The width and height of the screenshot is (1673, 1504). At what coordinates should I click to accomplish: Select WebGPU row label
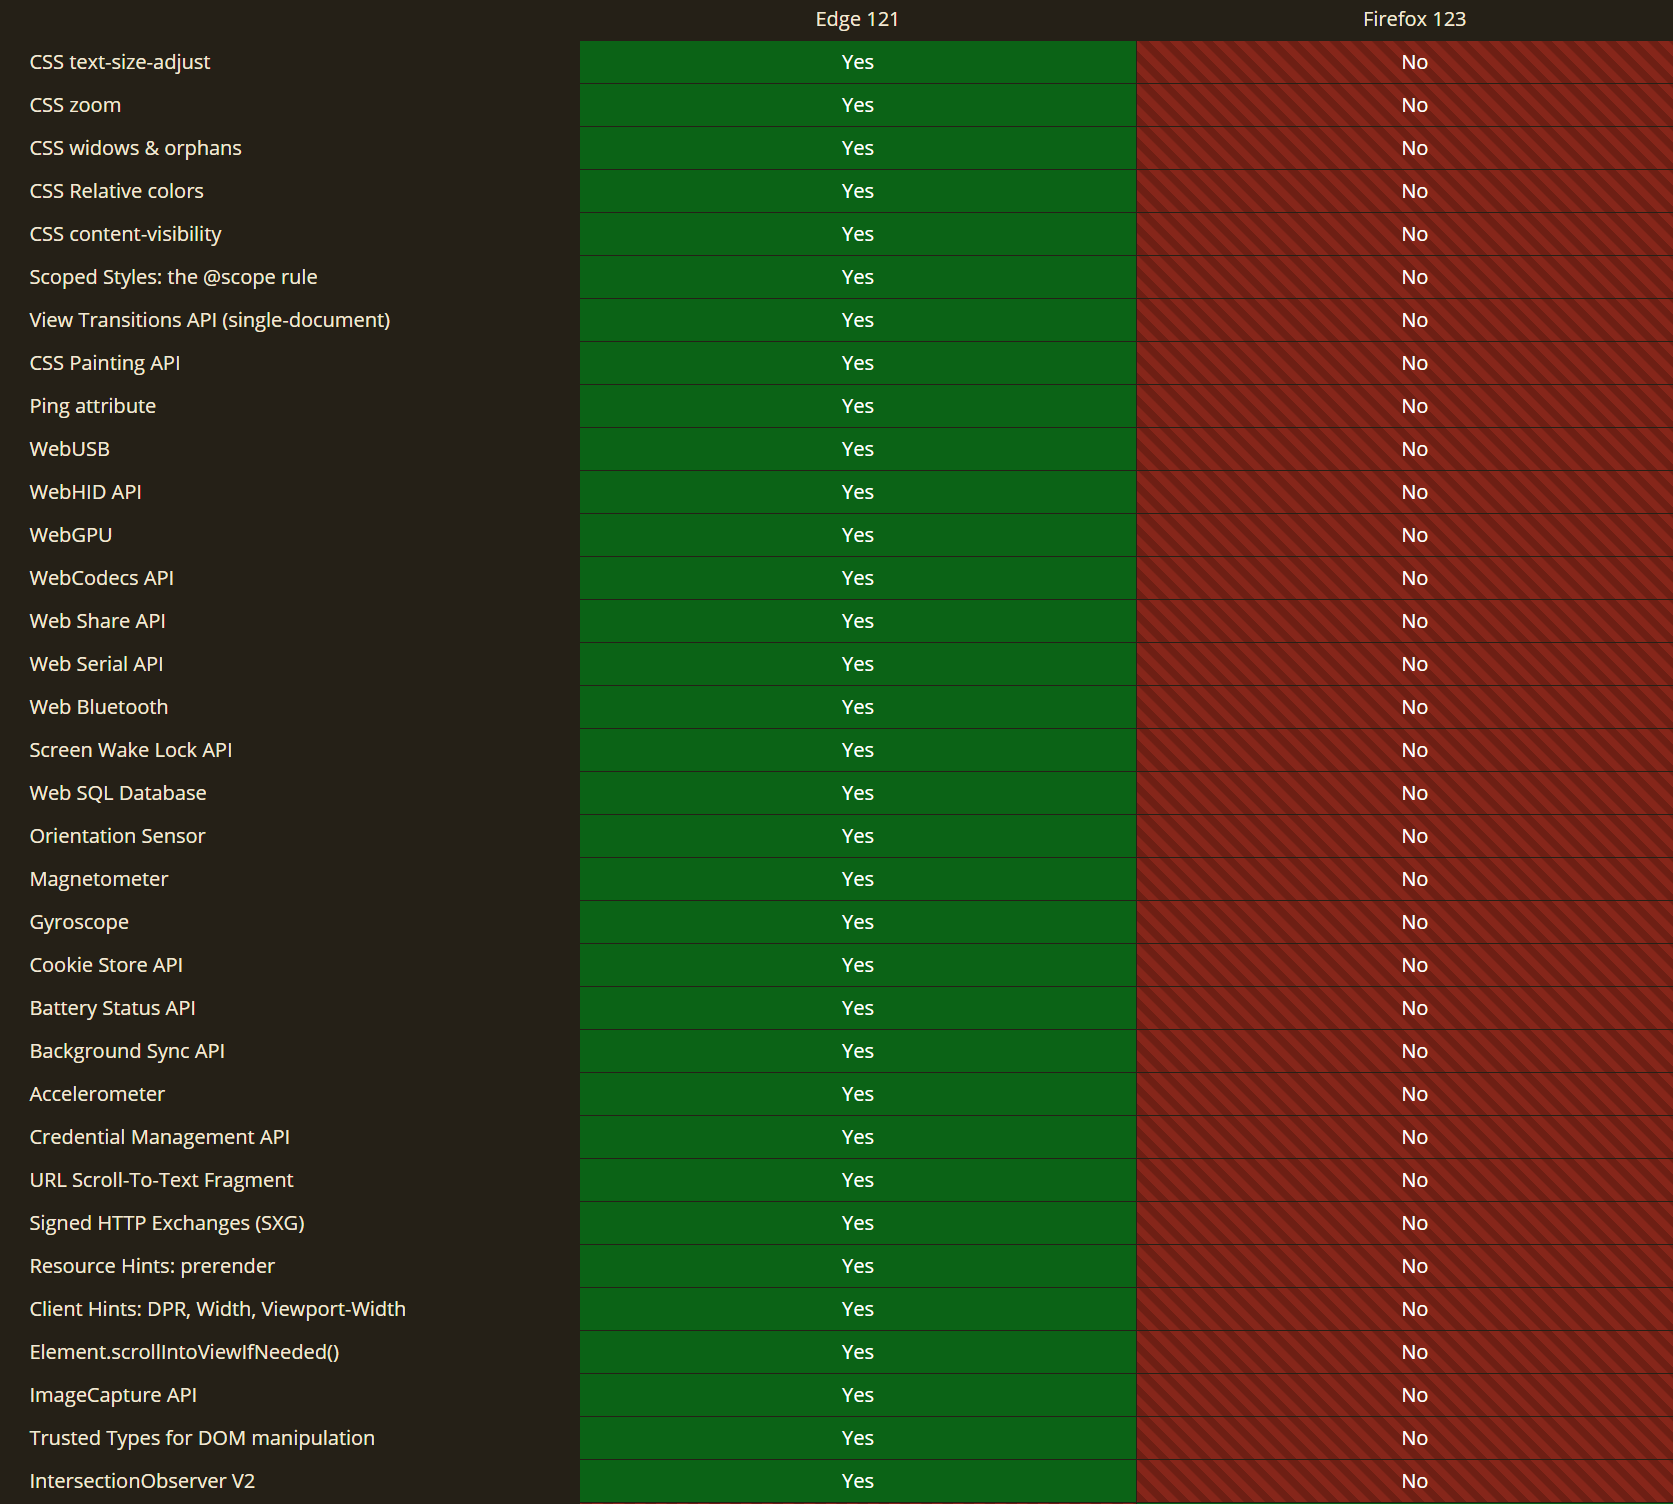point(70,535)
